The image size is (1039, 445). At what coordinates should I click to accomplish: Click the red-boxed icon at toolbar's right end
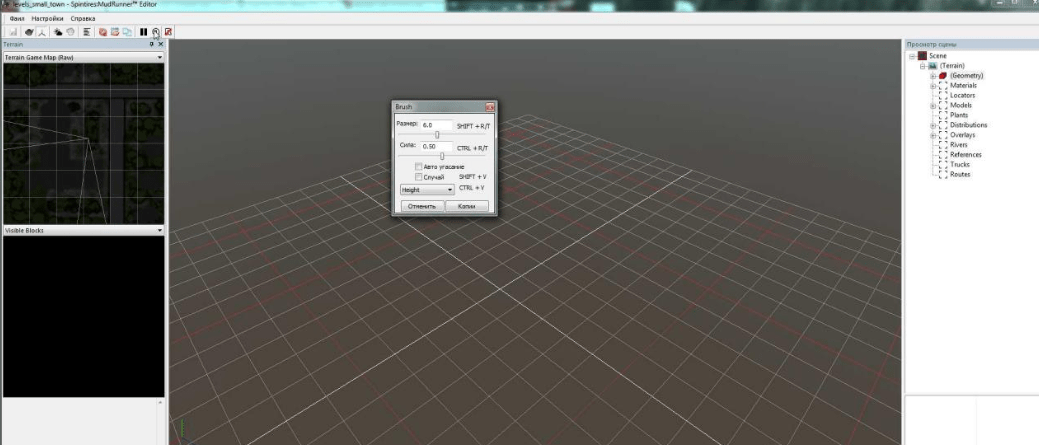(x=166, y=32)
